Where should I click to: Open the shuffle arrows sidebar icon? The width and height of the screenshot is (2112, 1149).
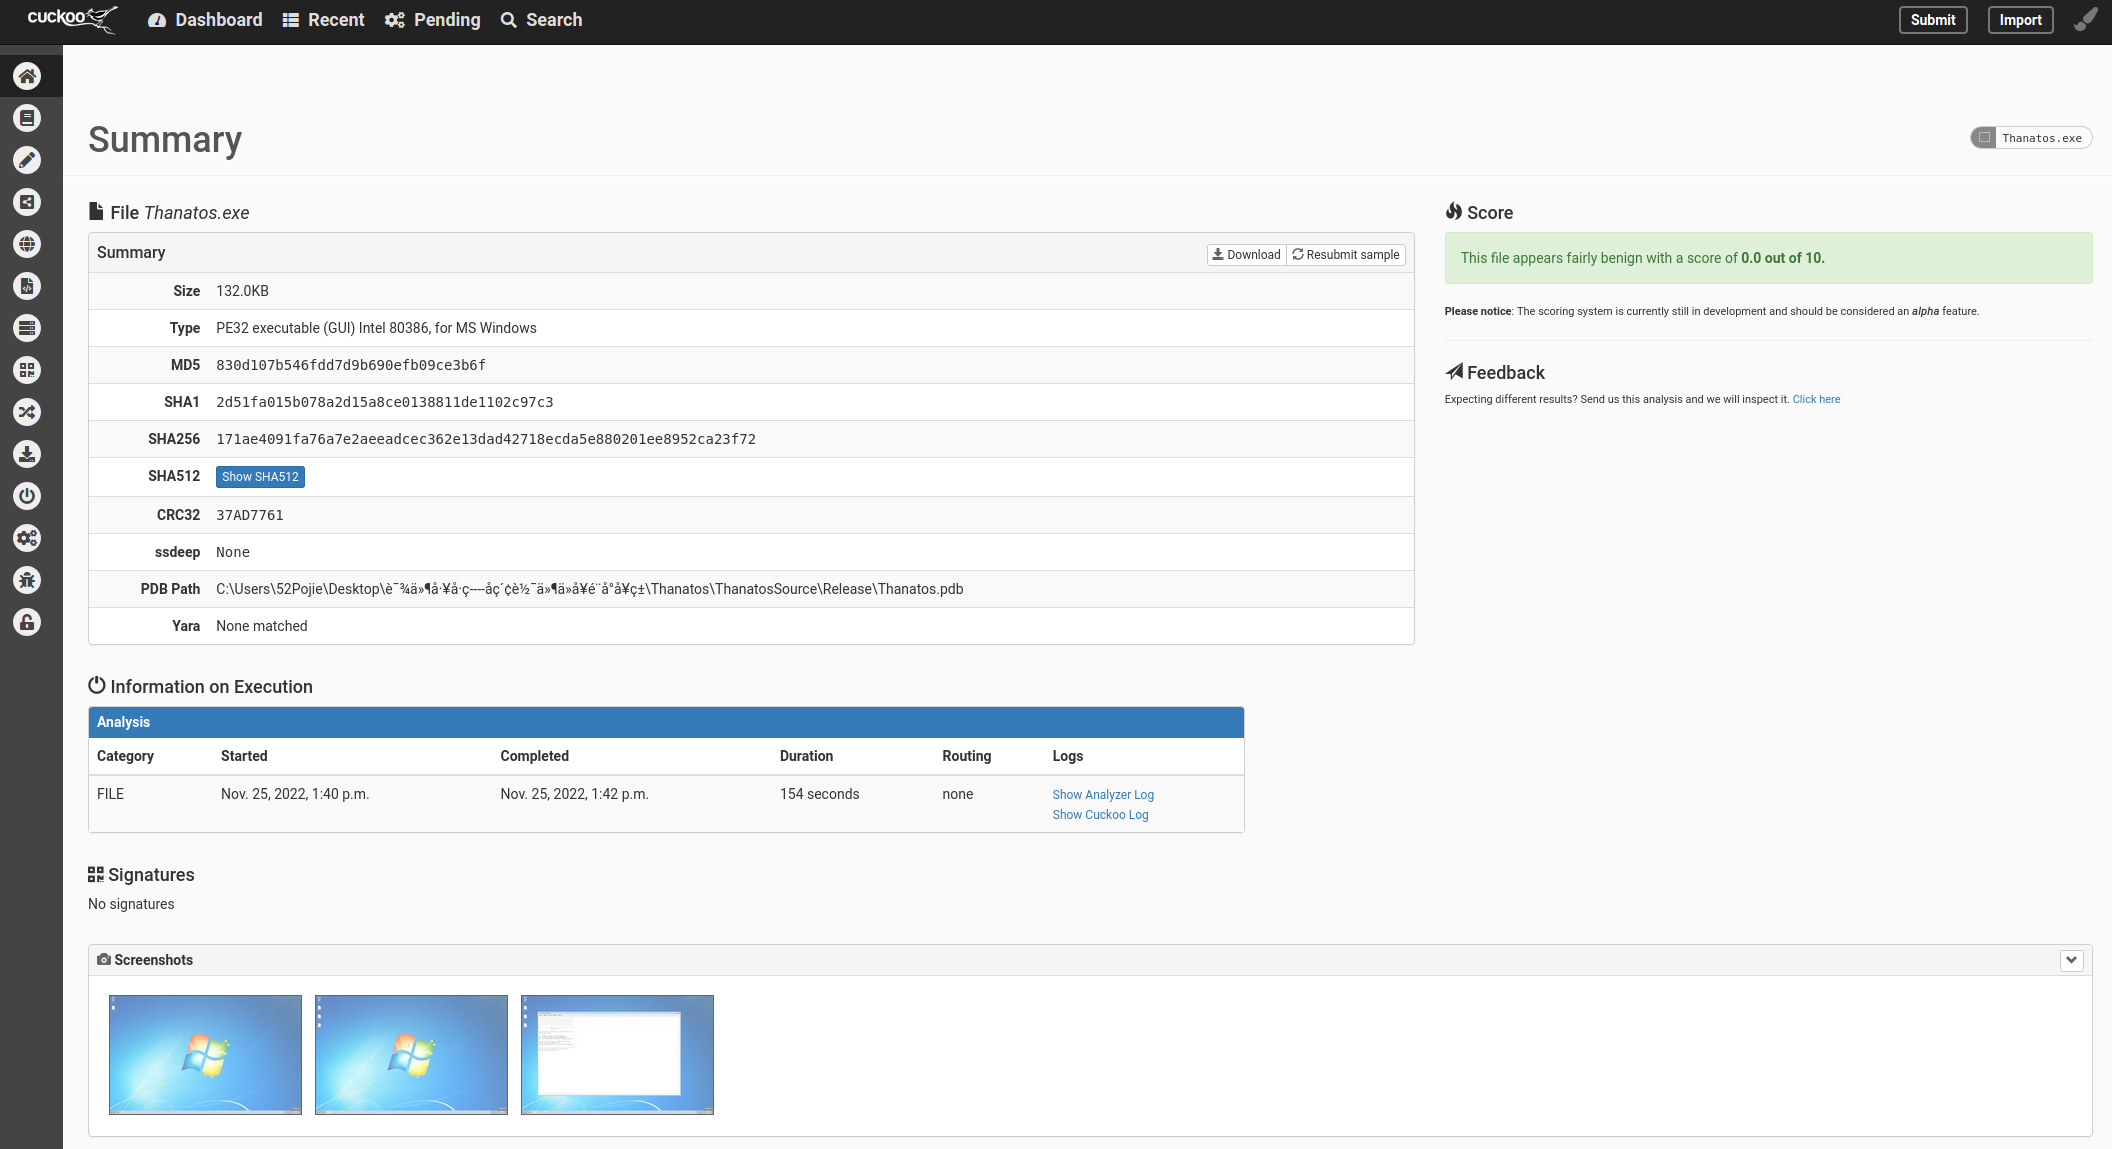click(27, 412)
